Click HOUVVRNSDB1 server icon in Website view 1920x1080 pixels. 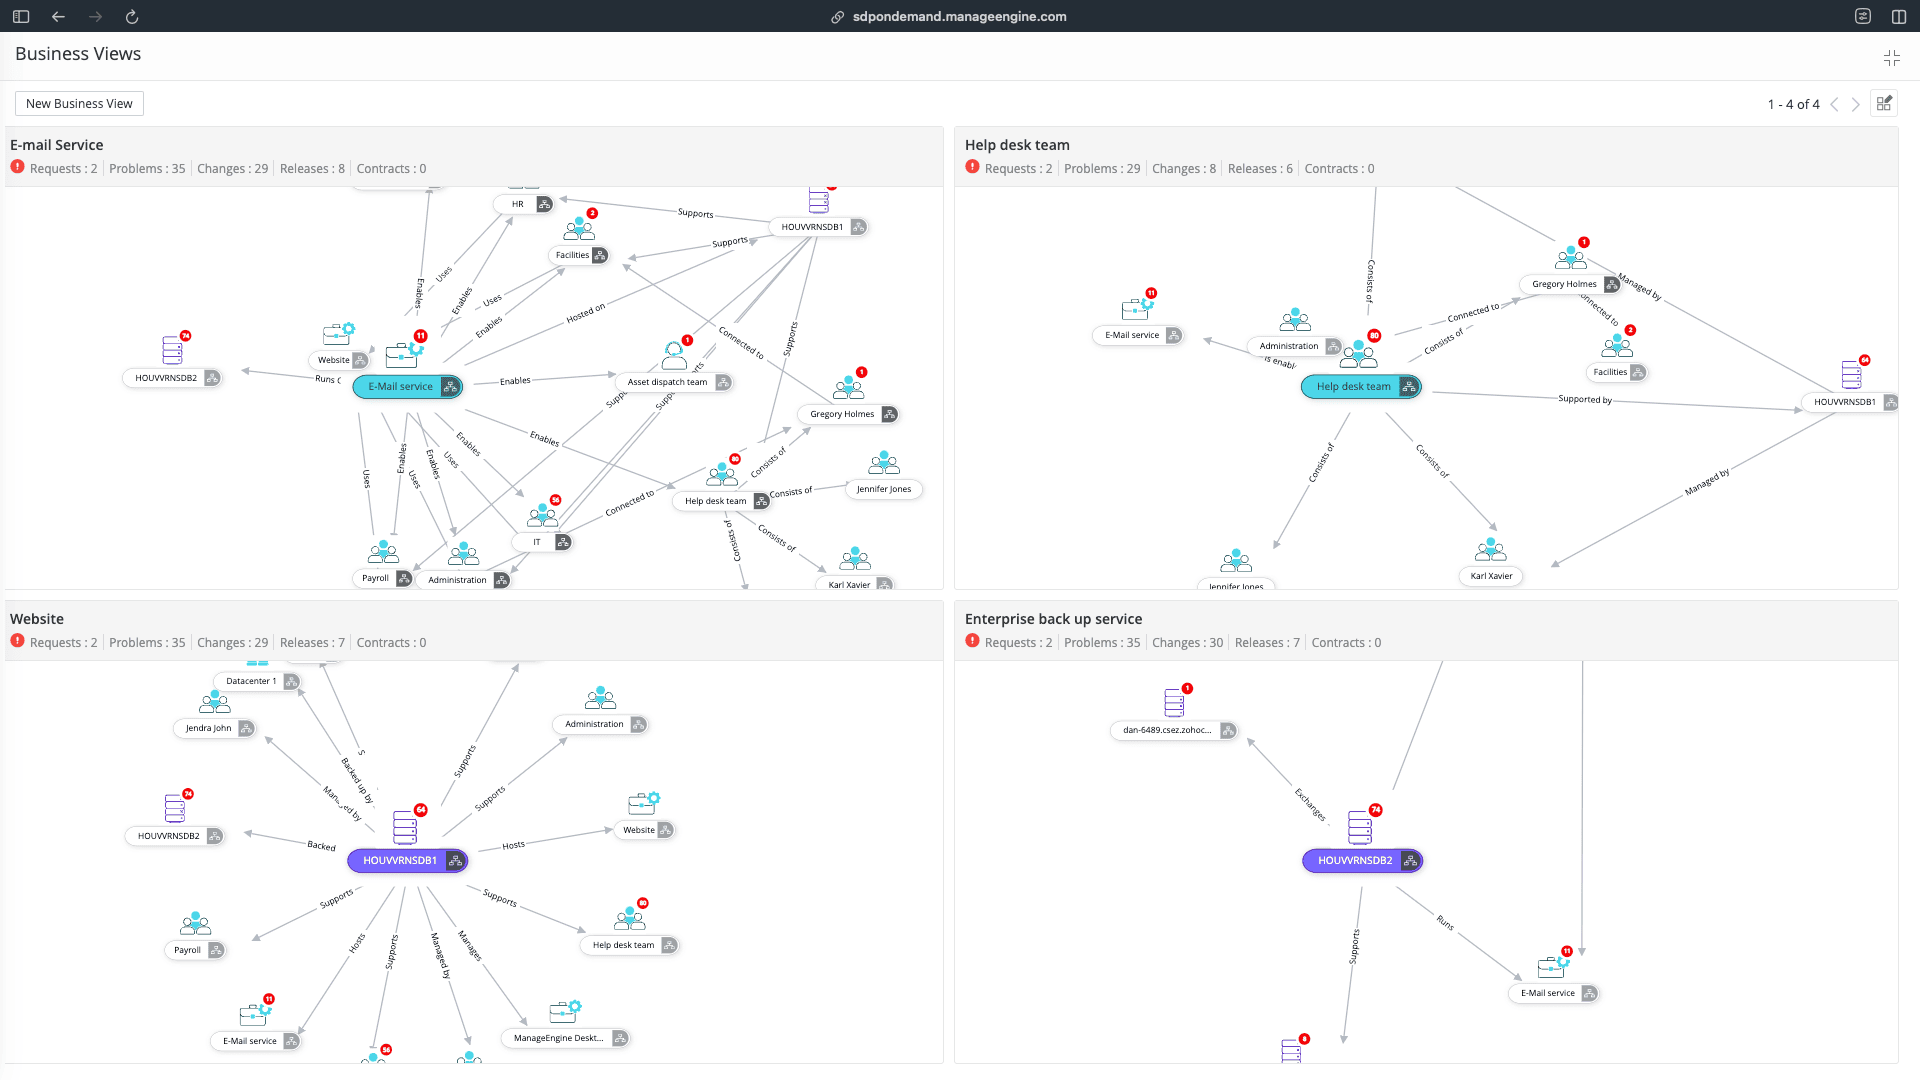tap(405, 827)
